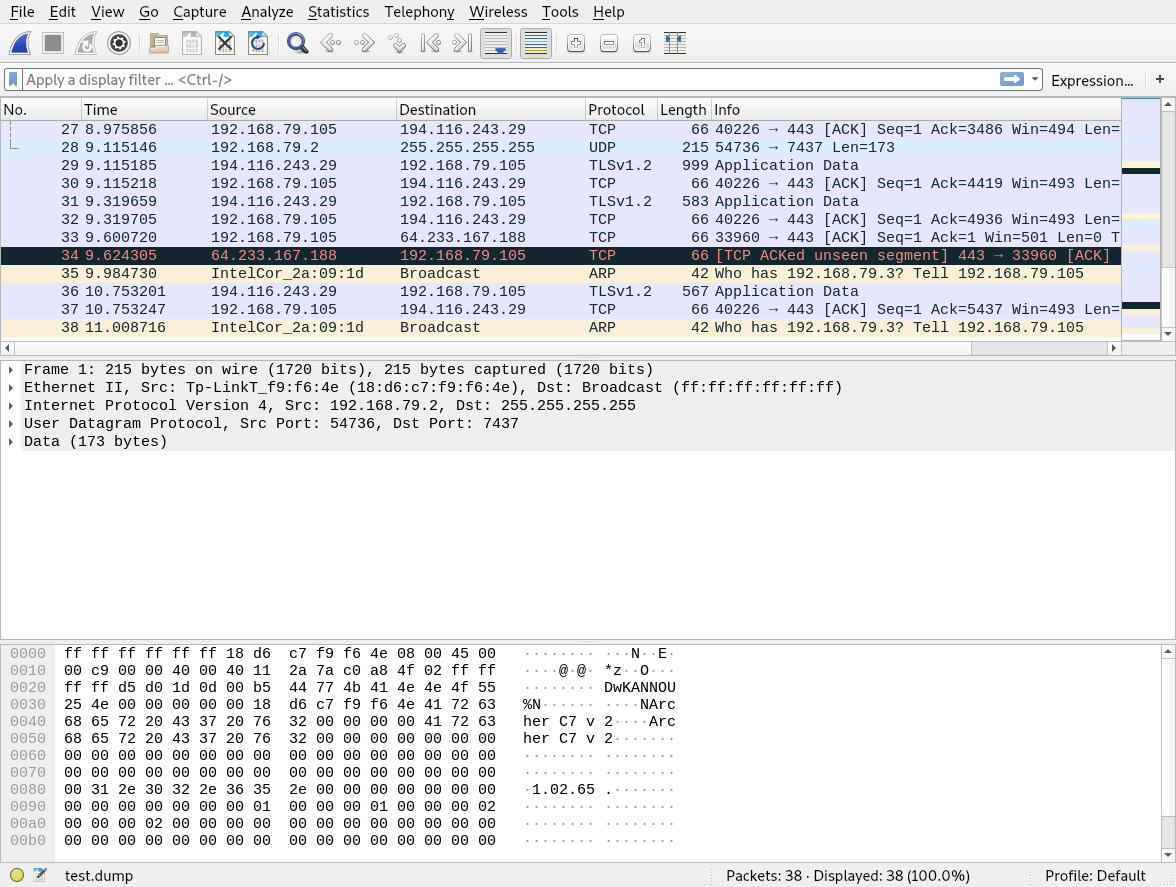Sort packets by Length column header

pyautogui.click(x=683, y=109)
